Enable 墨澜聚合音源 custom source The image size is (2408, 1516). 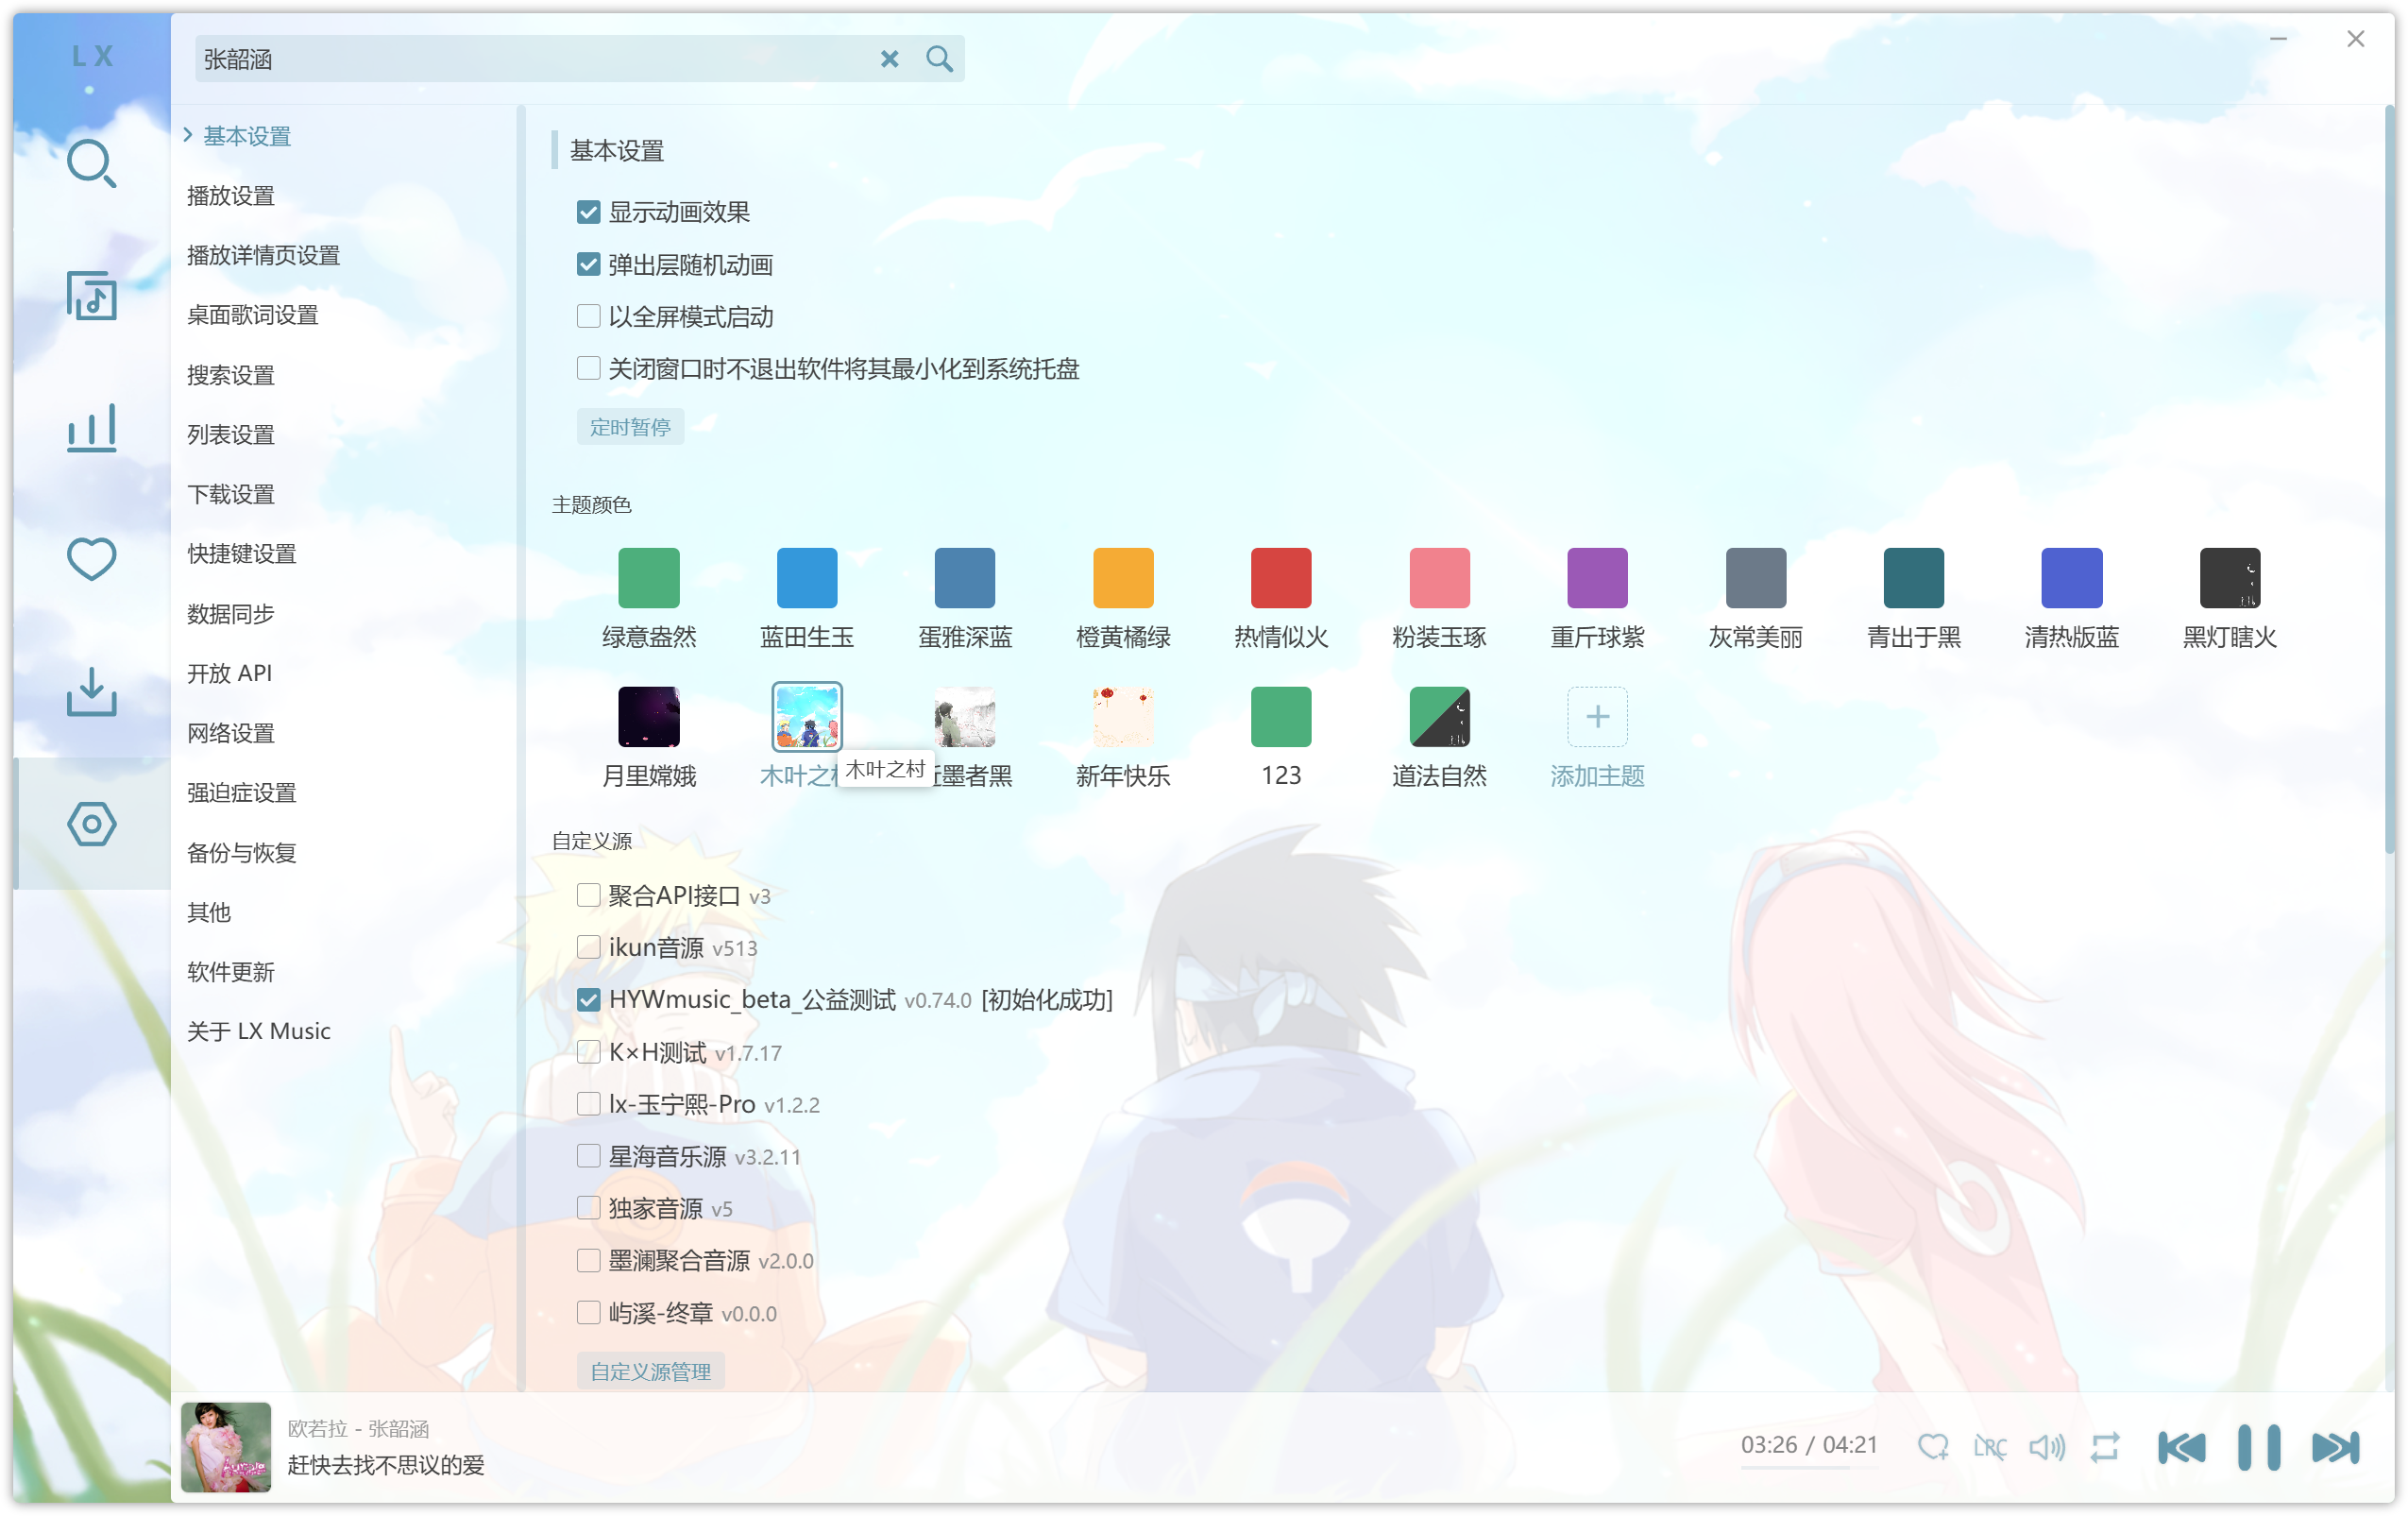click(588, 1260)
